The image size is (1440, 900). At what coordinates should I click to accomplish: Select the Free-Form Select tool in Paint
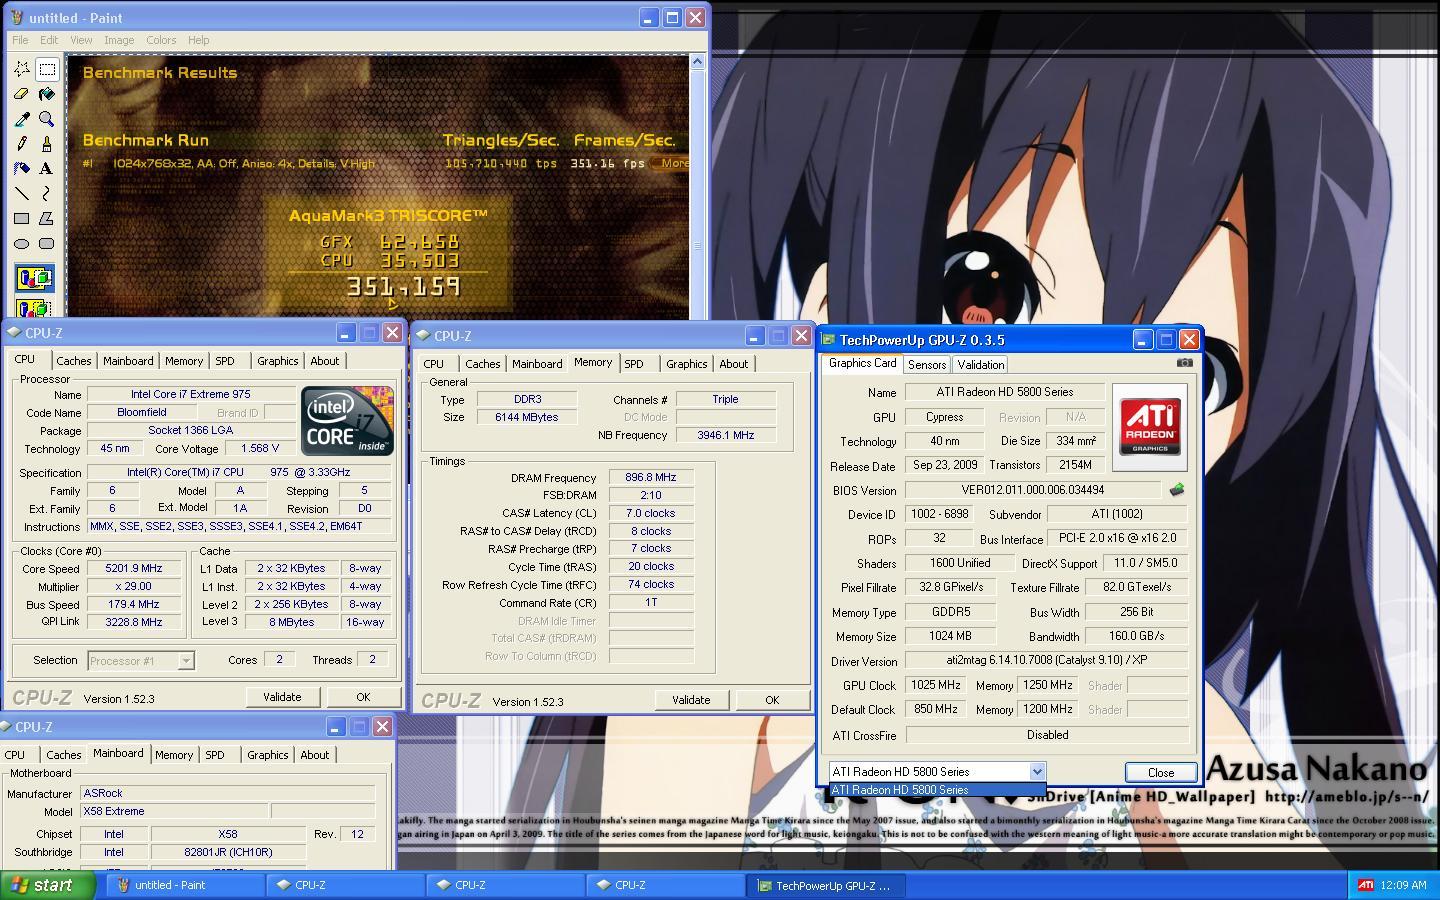[x=22, y=69]
